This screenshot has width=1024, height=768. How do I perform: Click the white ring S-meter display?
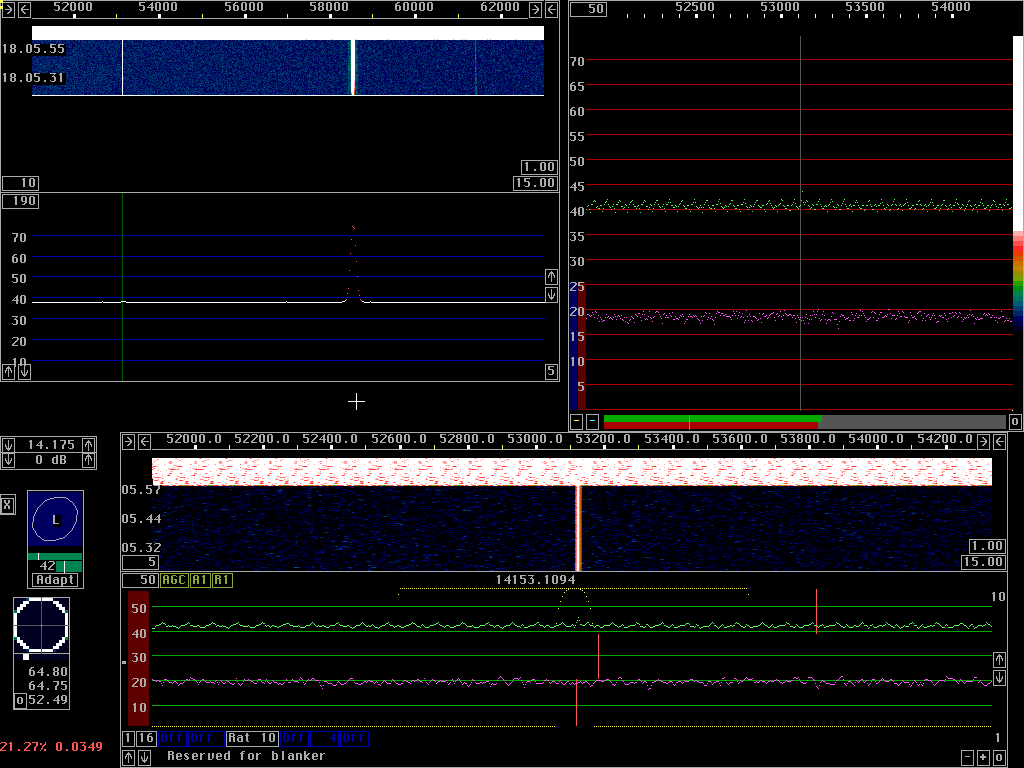click(x=41, y=625)
